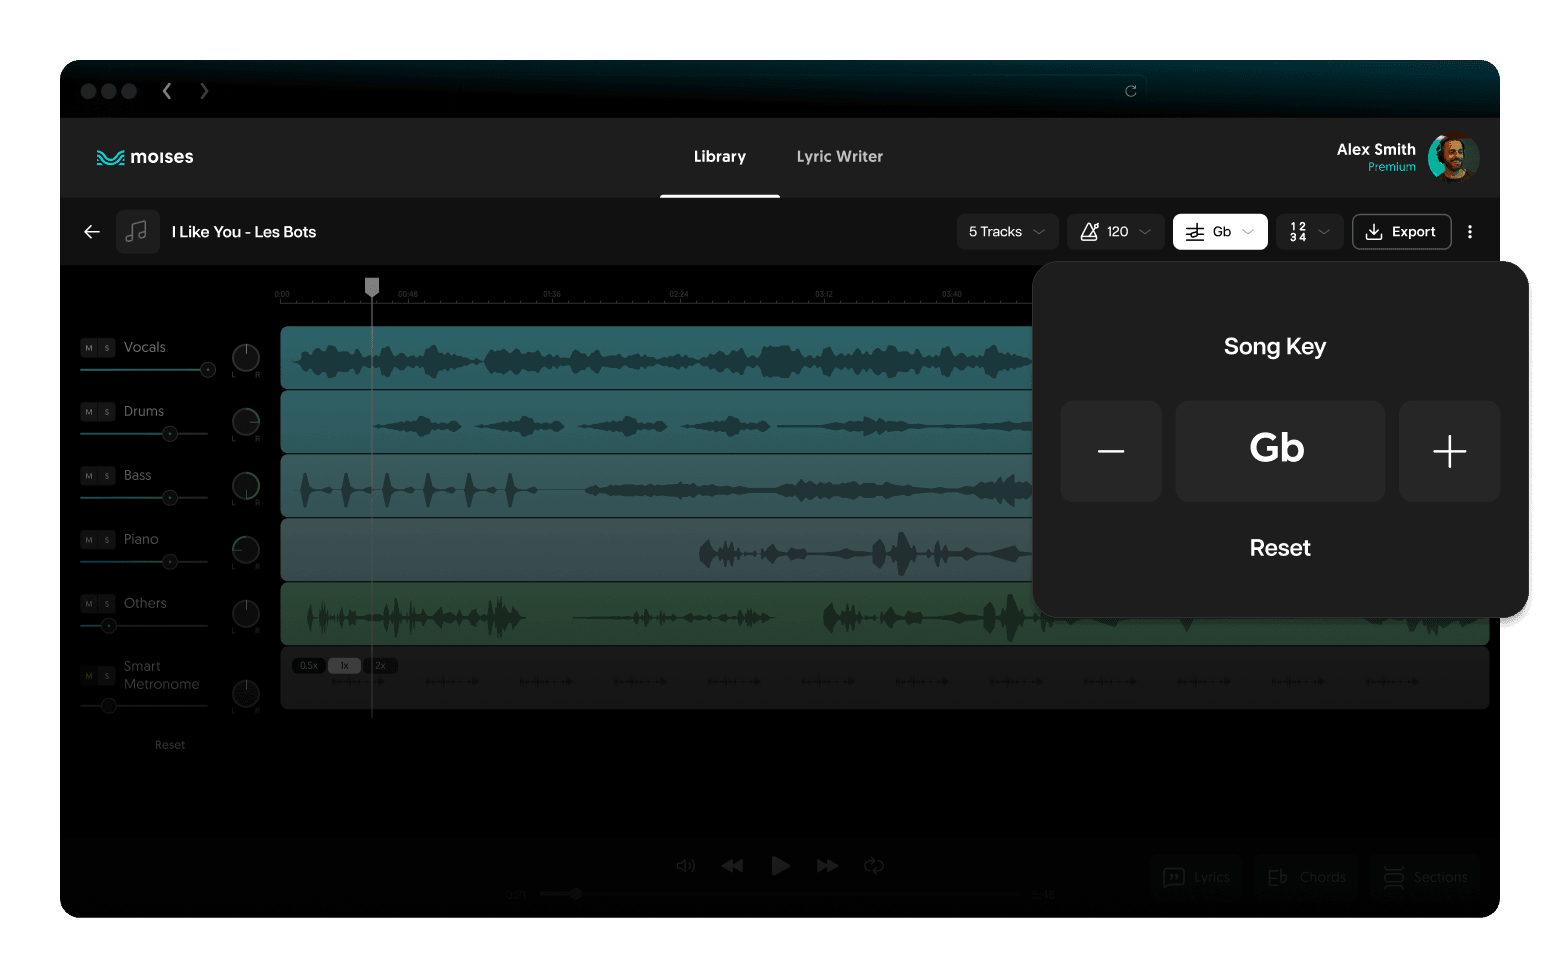Click the Export button
Viewport: 1560px width, 978px height.
coord(1401,232)
